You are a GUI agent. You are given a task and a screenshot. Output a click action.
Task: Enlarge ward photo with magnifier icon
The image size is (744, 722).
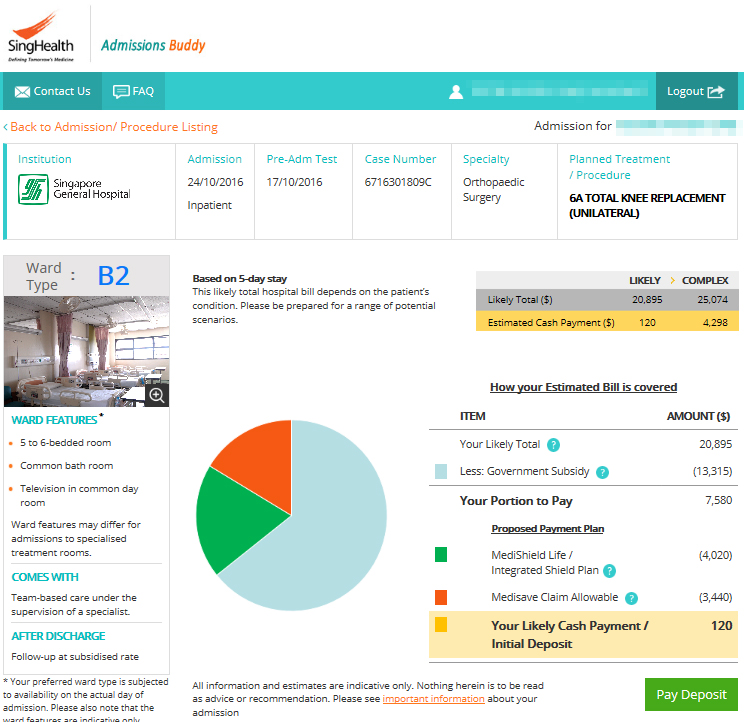pyautogui.click(x=157, y=395)
